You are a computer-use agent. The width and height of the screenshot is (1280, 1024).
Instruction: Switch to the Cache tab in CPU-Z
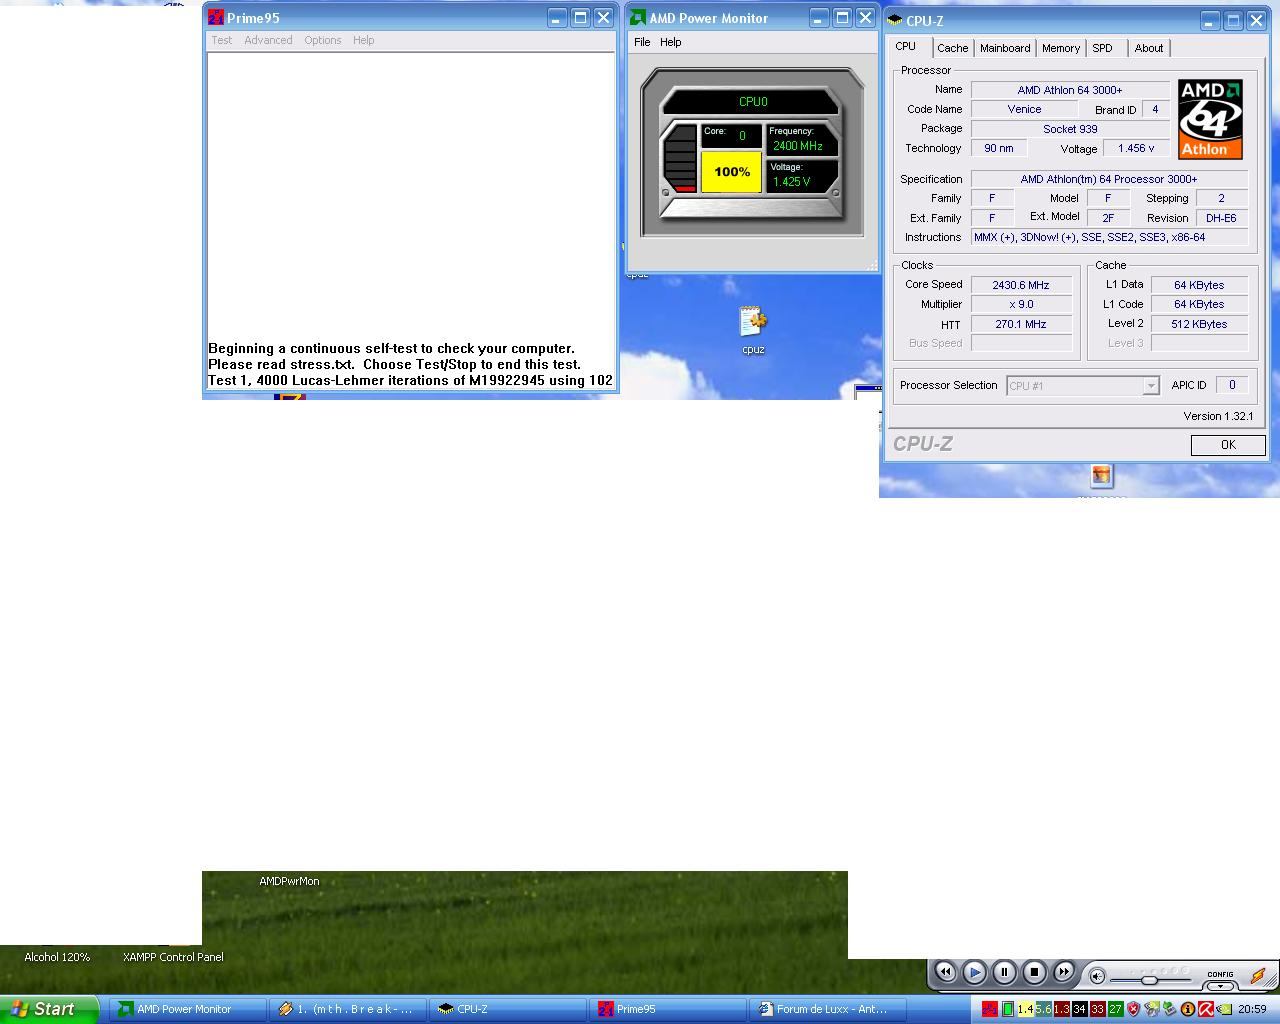(x=952, y=48)
